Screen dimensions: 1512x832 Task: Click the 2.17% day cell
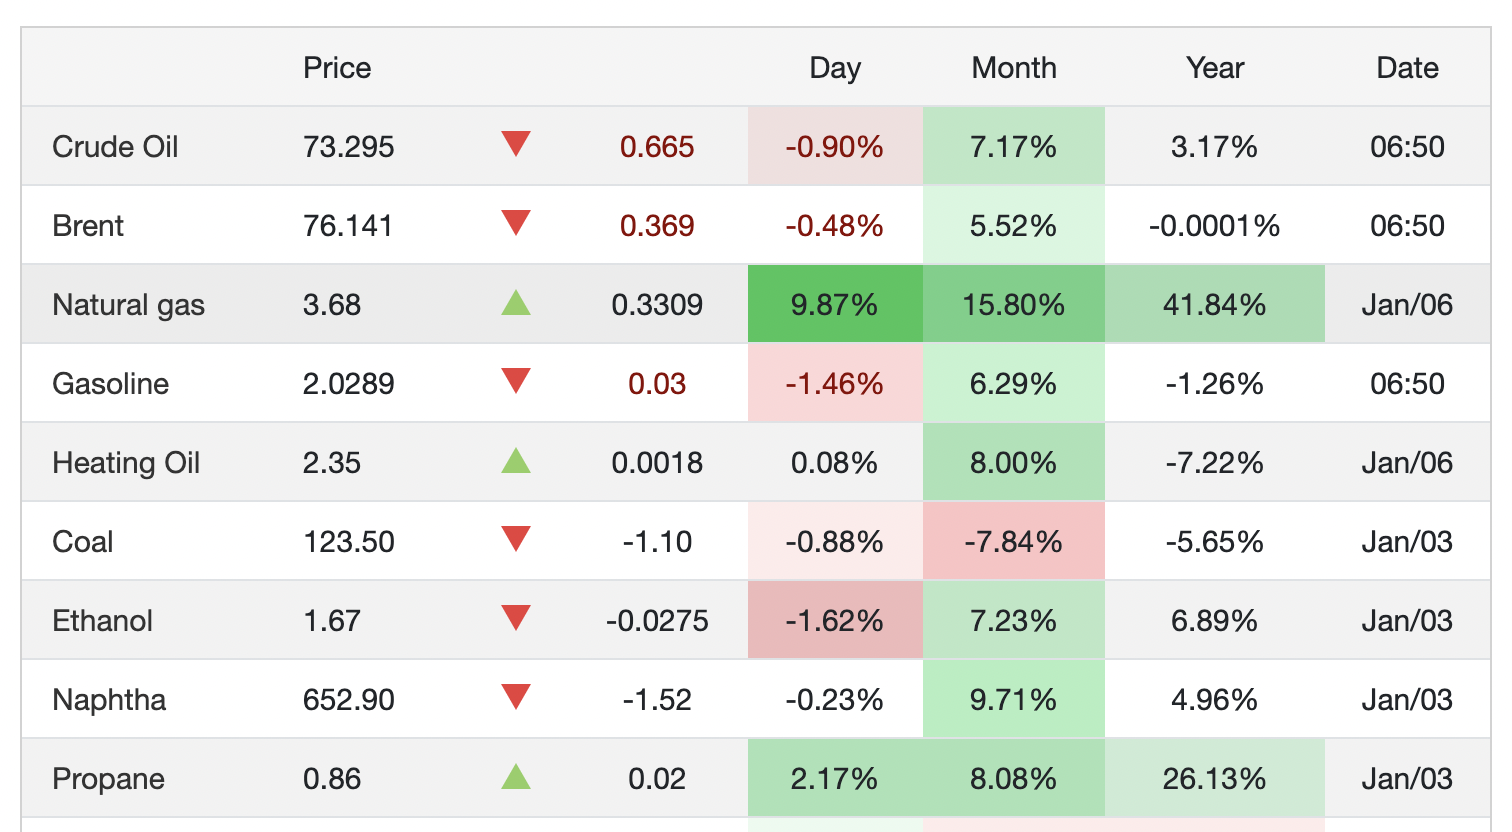click(835, 779)
